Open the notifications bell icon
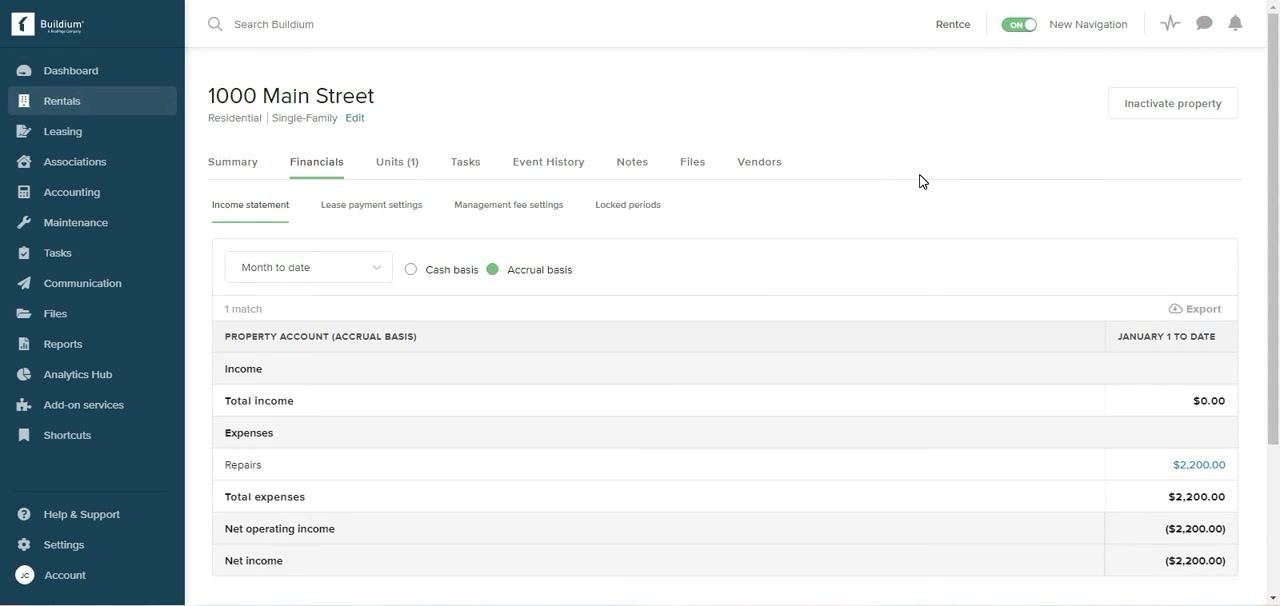The width and height of the screenshot is (1280, 606). [x=1236, y=23]
